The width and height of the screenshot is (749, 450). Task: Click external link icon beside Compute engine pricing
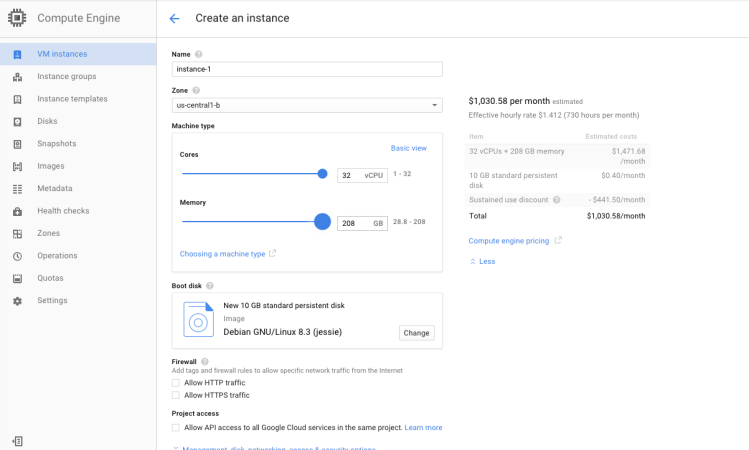coord(558,240)
